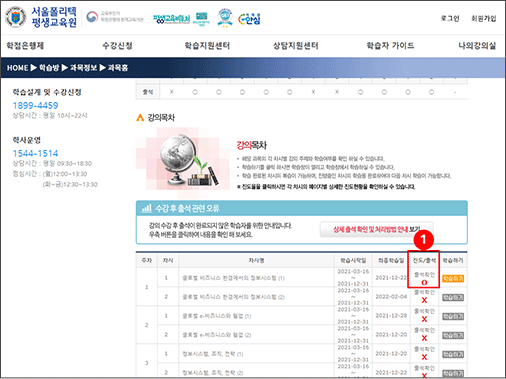
Task: Click the C-안심 logo
Action: 249,19
